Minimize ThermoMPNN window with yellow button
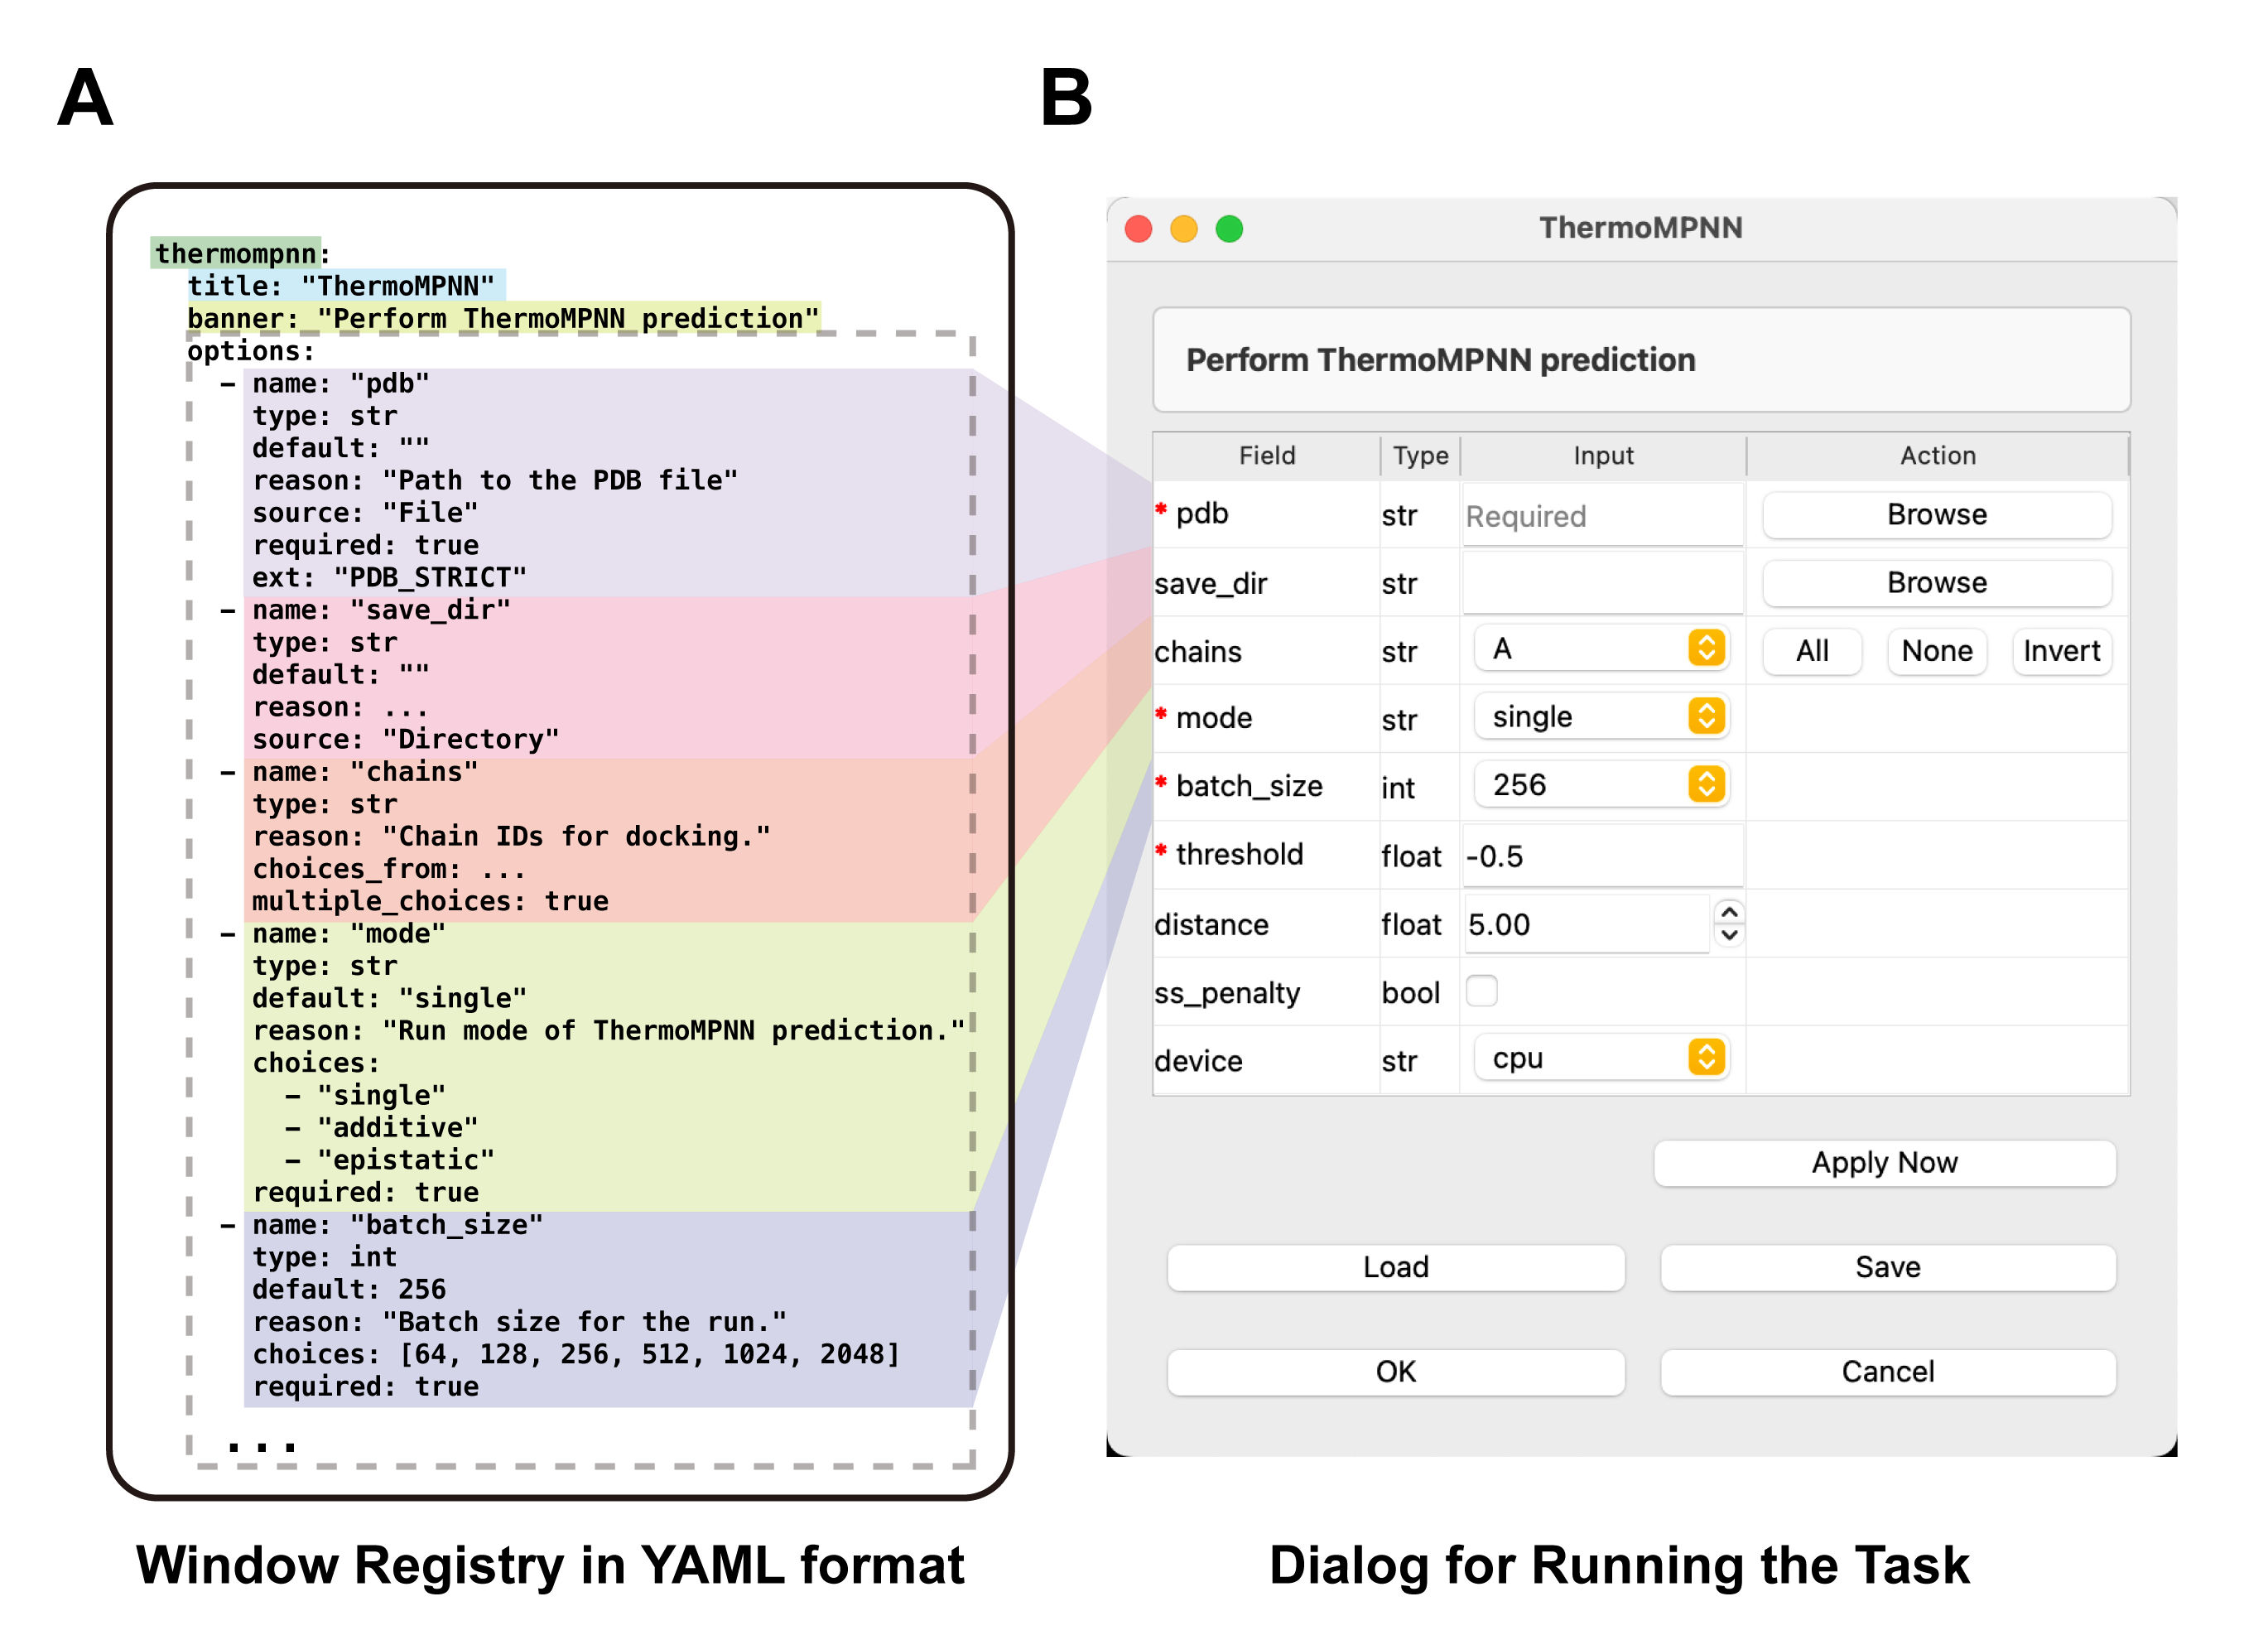The image size is (2268, 1635). coord(1183,228)
